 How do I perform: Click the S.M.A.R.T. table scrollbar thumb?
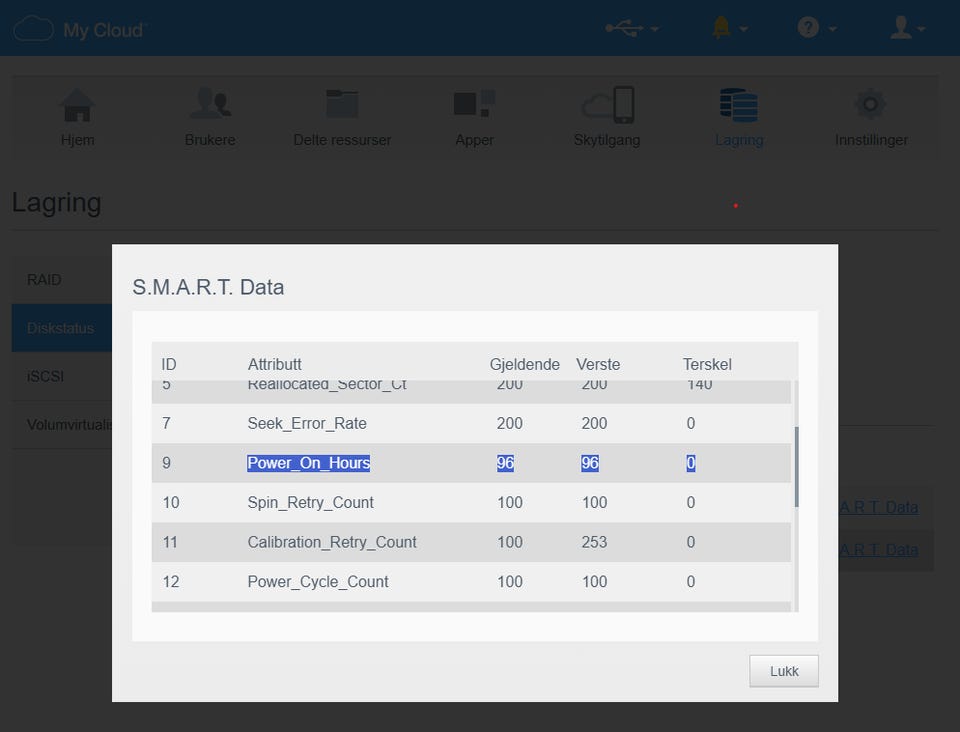(x=796, y=466)
